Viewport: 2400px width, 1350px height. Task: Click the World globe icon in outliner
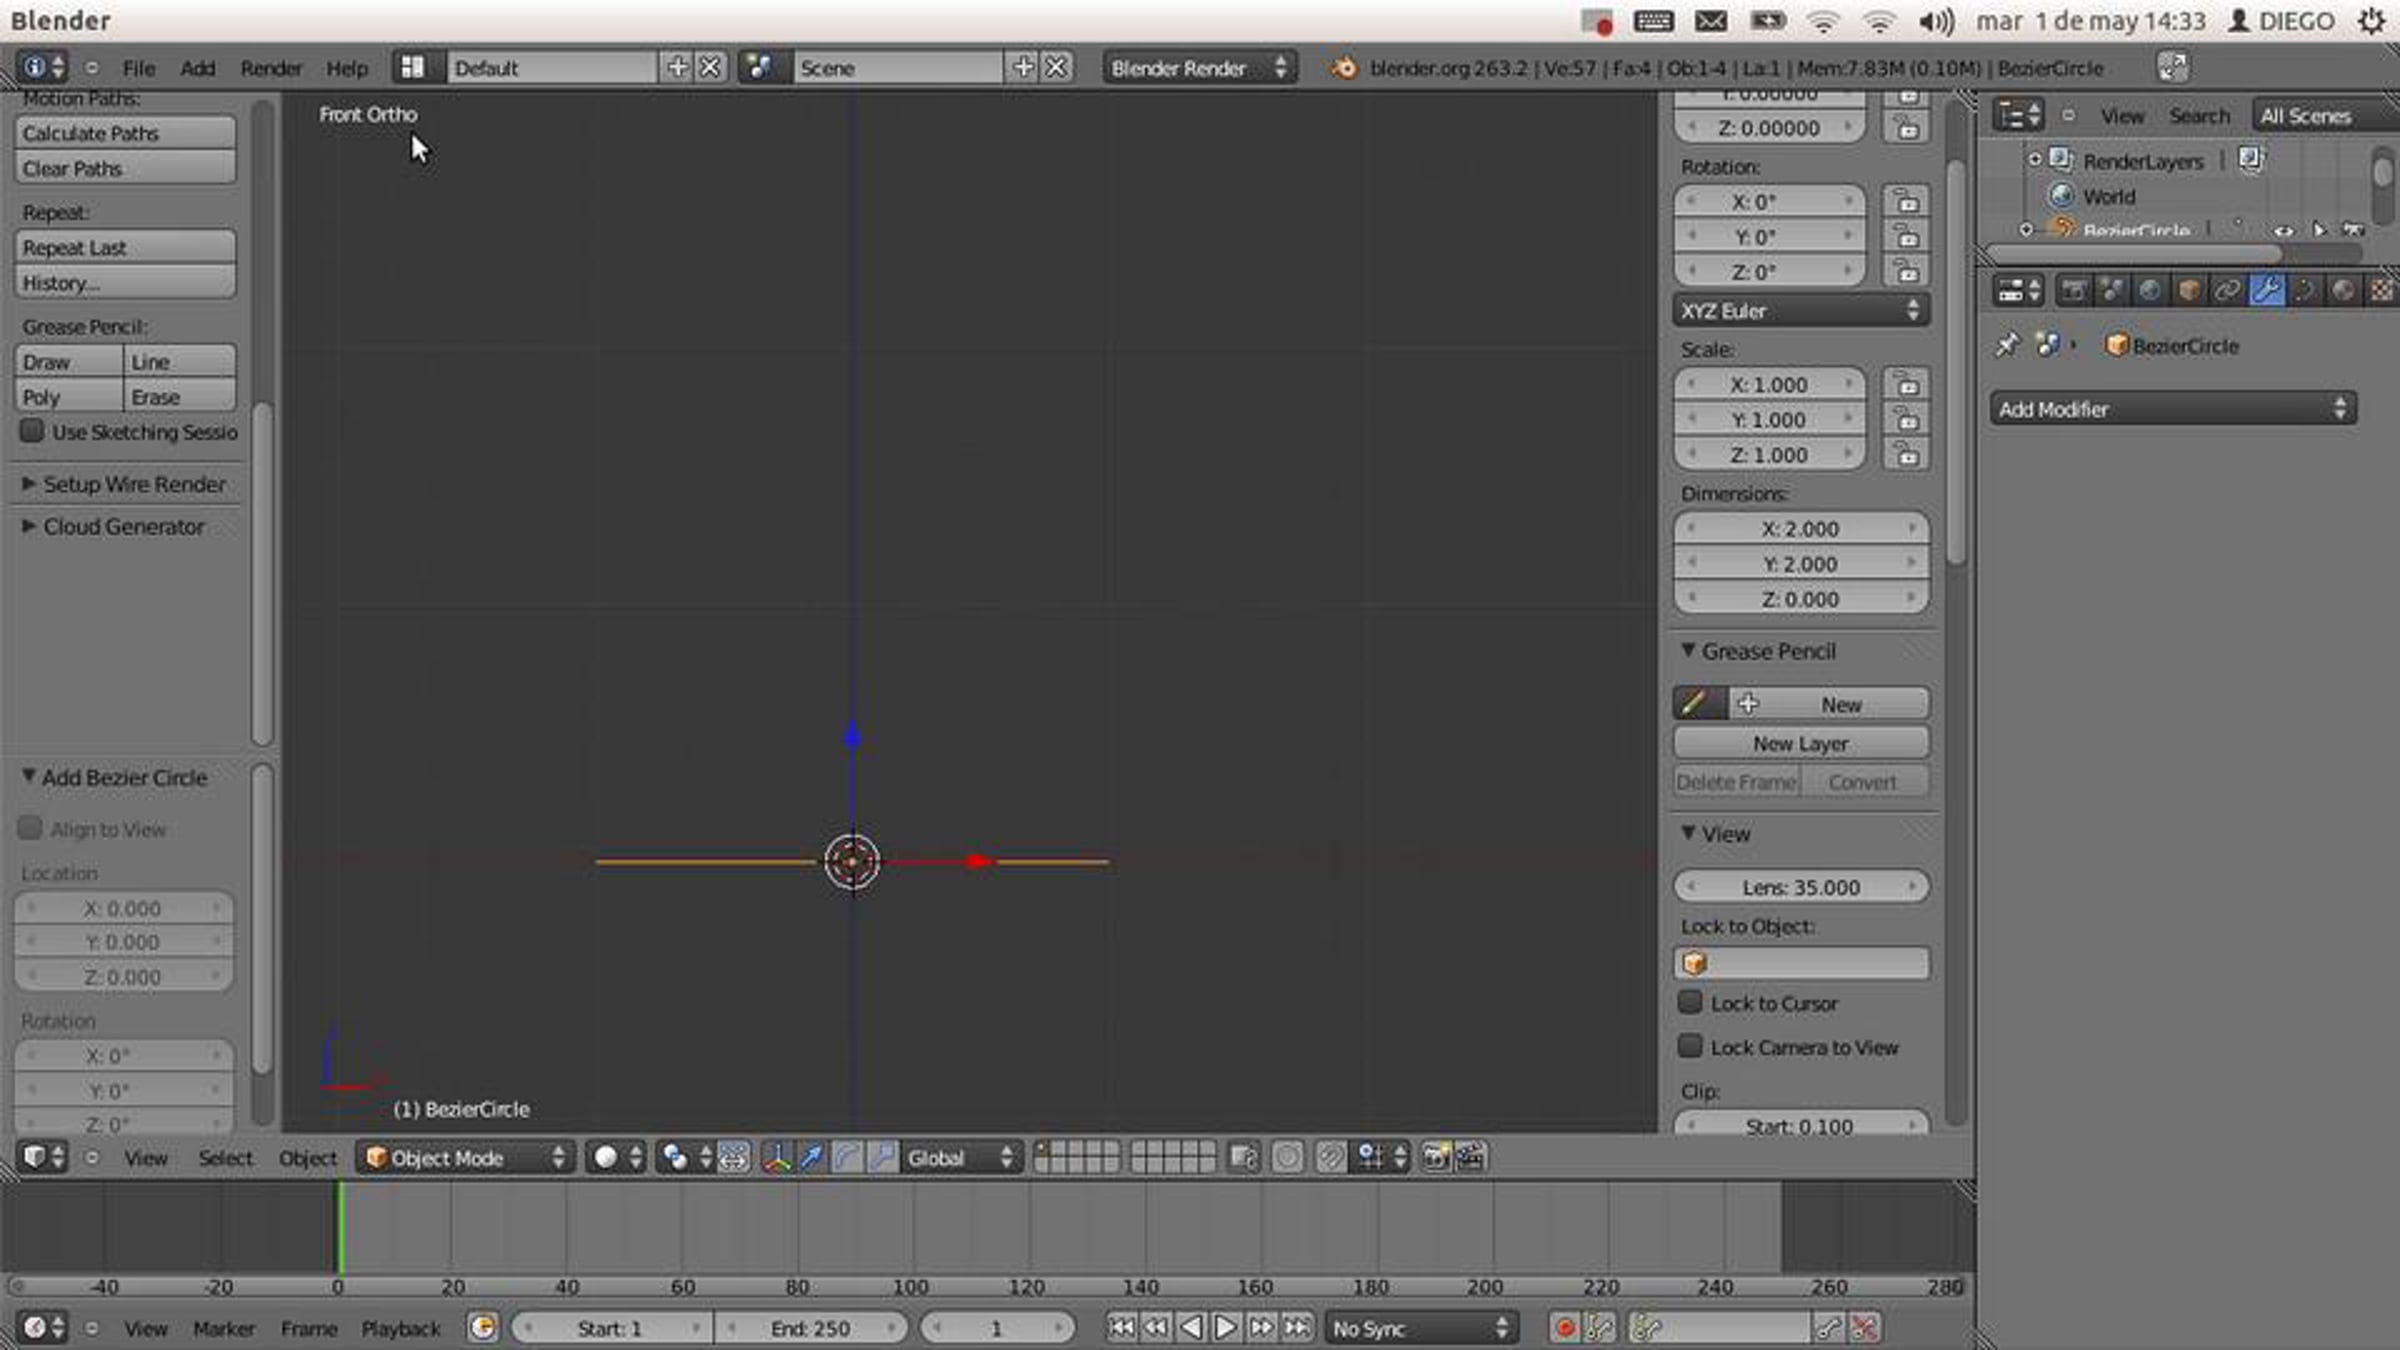[x=2062, y=196]
